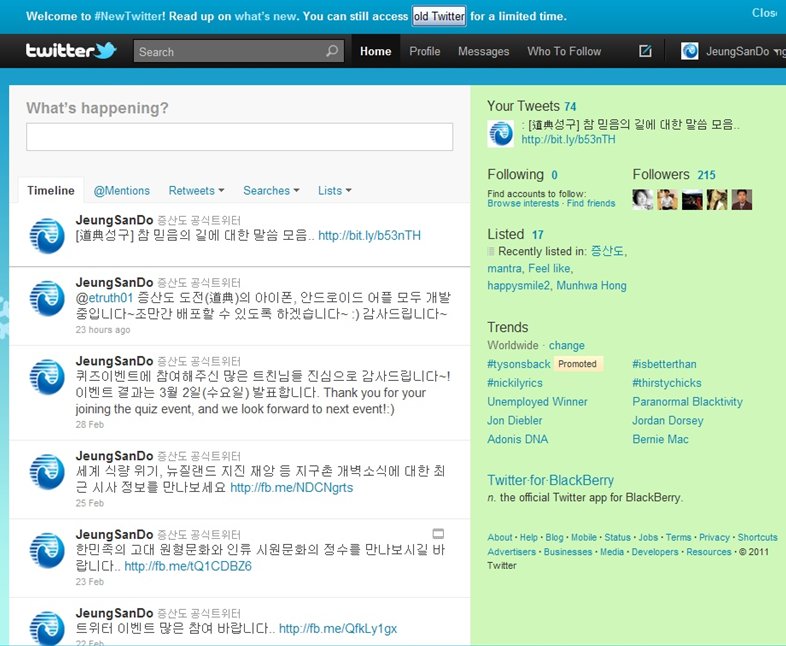Close the #NewTwitter welcome banner
786x646 pixels.
tap(765, 13)
